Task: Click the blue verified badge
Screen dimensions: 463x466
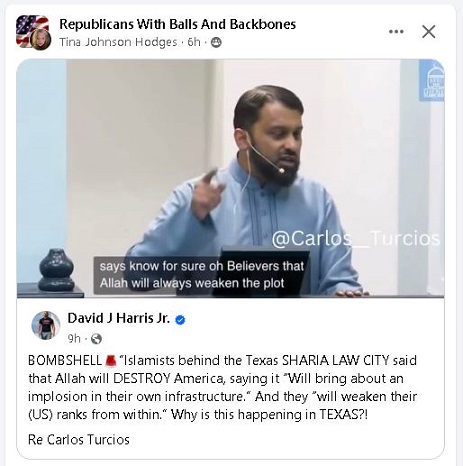Action: pyautogui.click(x=180, y=320)
